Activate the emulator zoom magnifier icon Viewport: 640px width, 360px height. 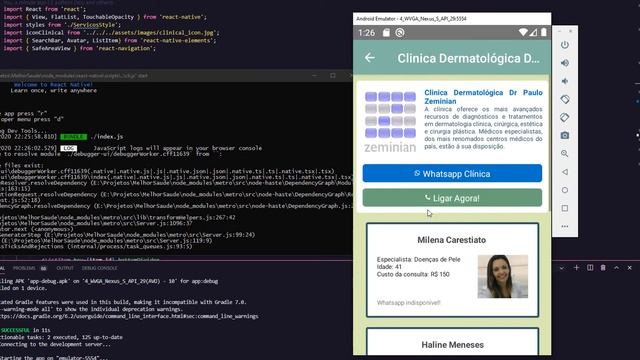coord(565,154)
